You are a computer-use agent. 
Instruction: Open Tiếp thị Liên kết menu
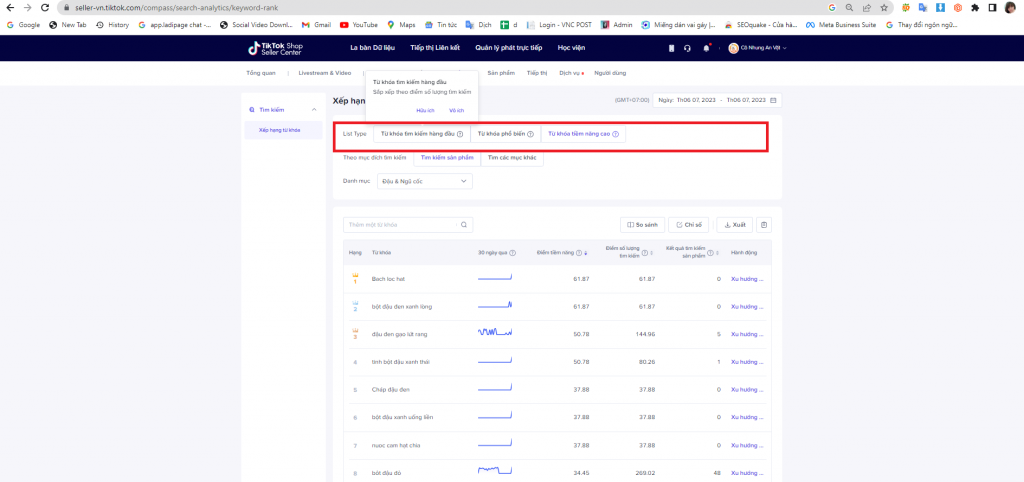click(435, 48)
